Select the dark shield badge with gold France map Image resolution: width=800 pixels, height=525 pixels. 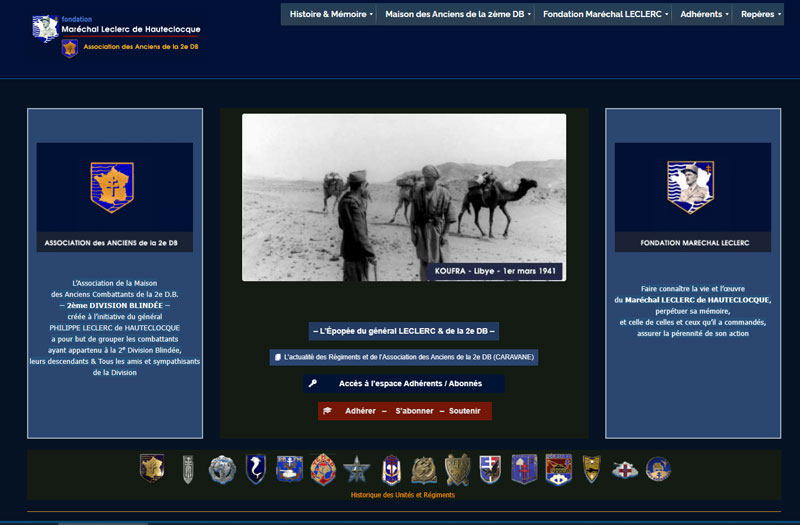pyautogui.click(x=153, y=468)
